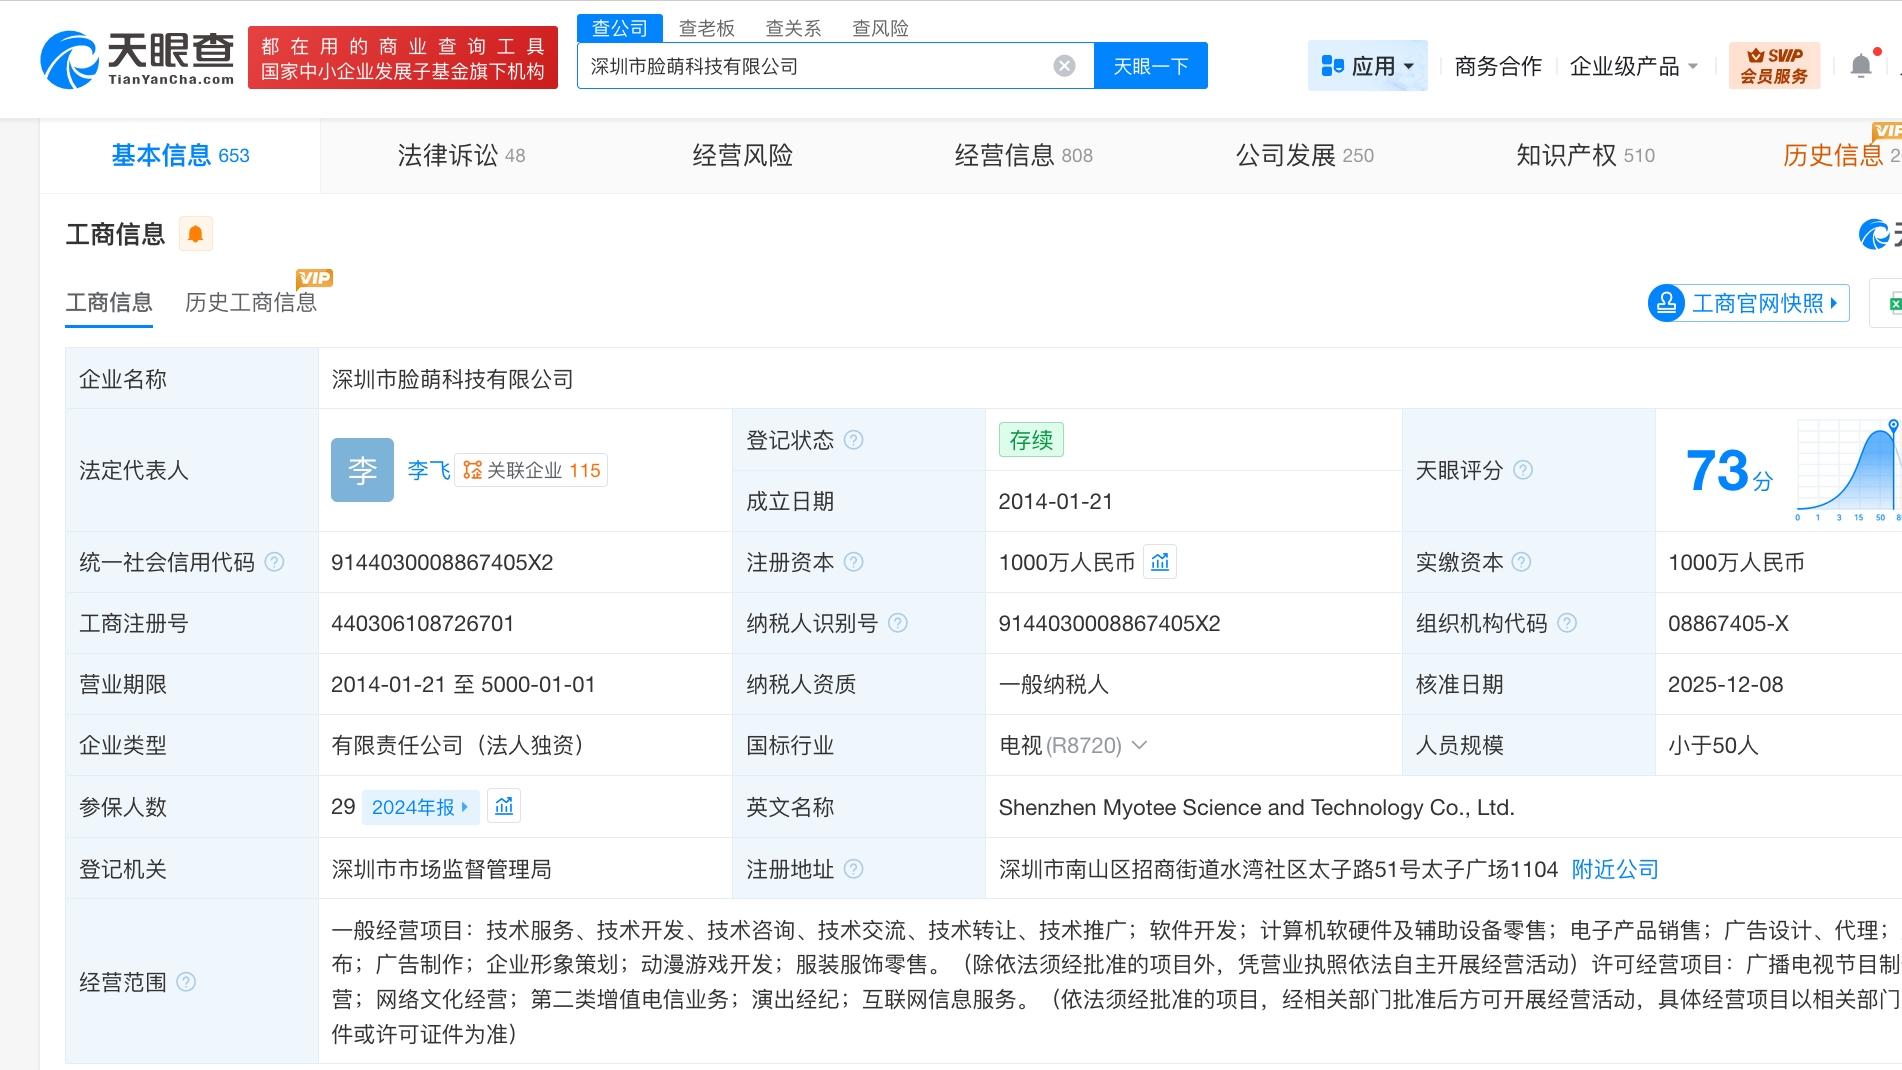The height and width of the screenshot is (1070, 1902).
Task: Click the help icon beside 登记状态
Action: click(x=852, y=439)
